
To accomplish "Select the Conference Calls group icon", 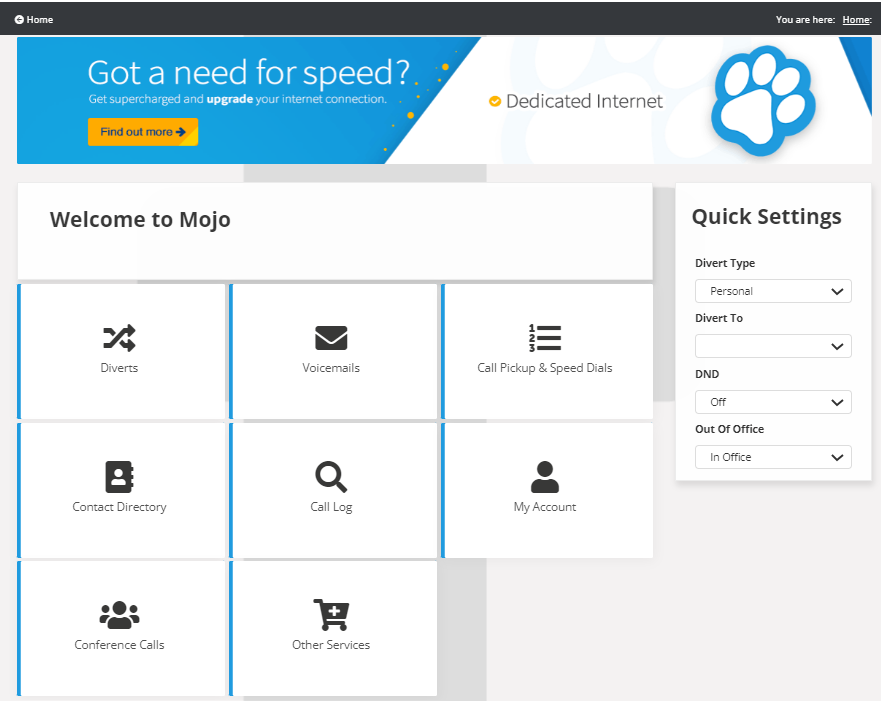I will click(x=119, y=614).
